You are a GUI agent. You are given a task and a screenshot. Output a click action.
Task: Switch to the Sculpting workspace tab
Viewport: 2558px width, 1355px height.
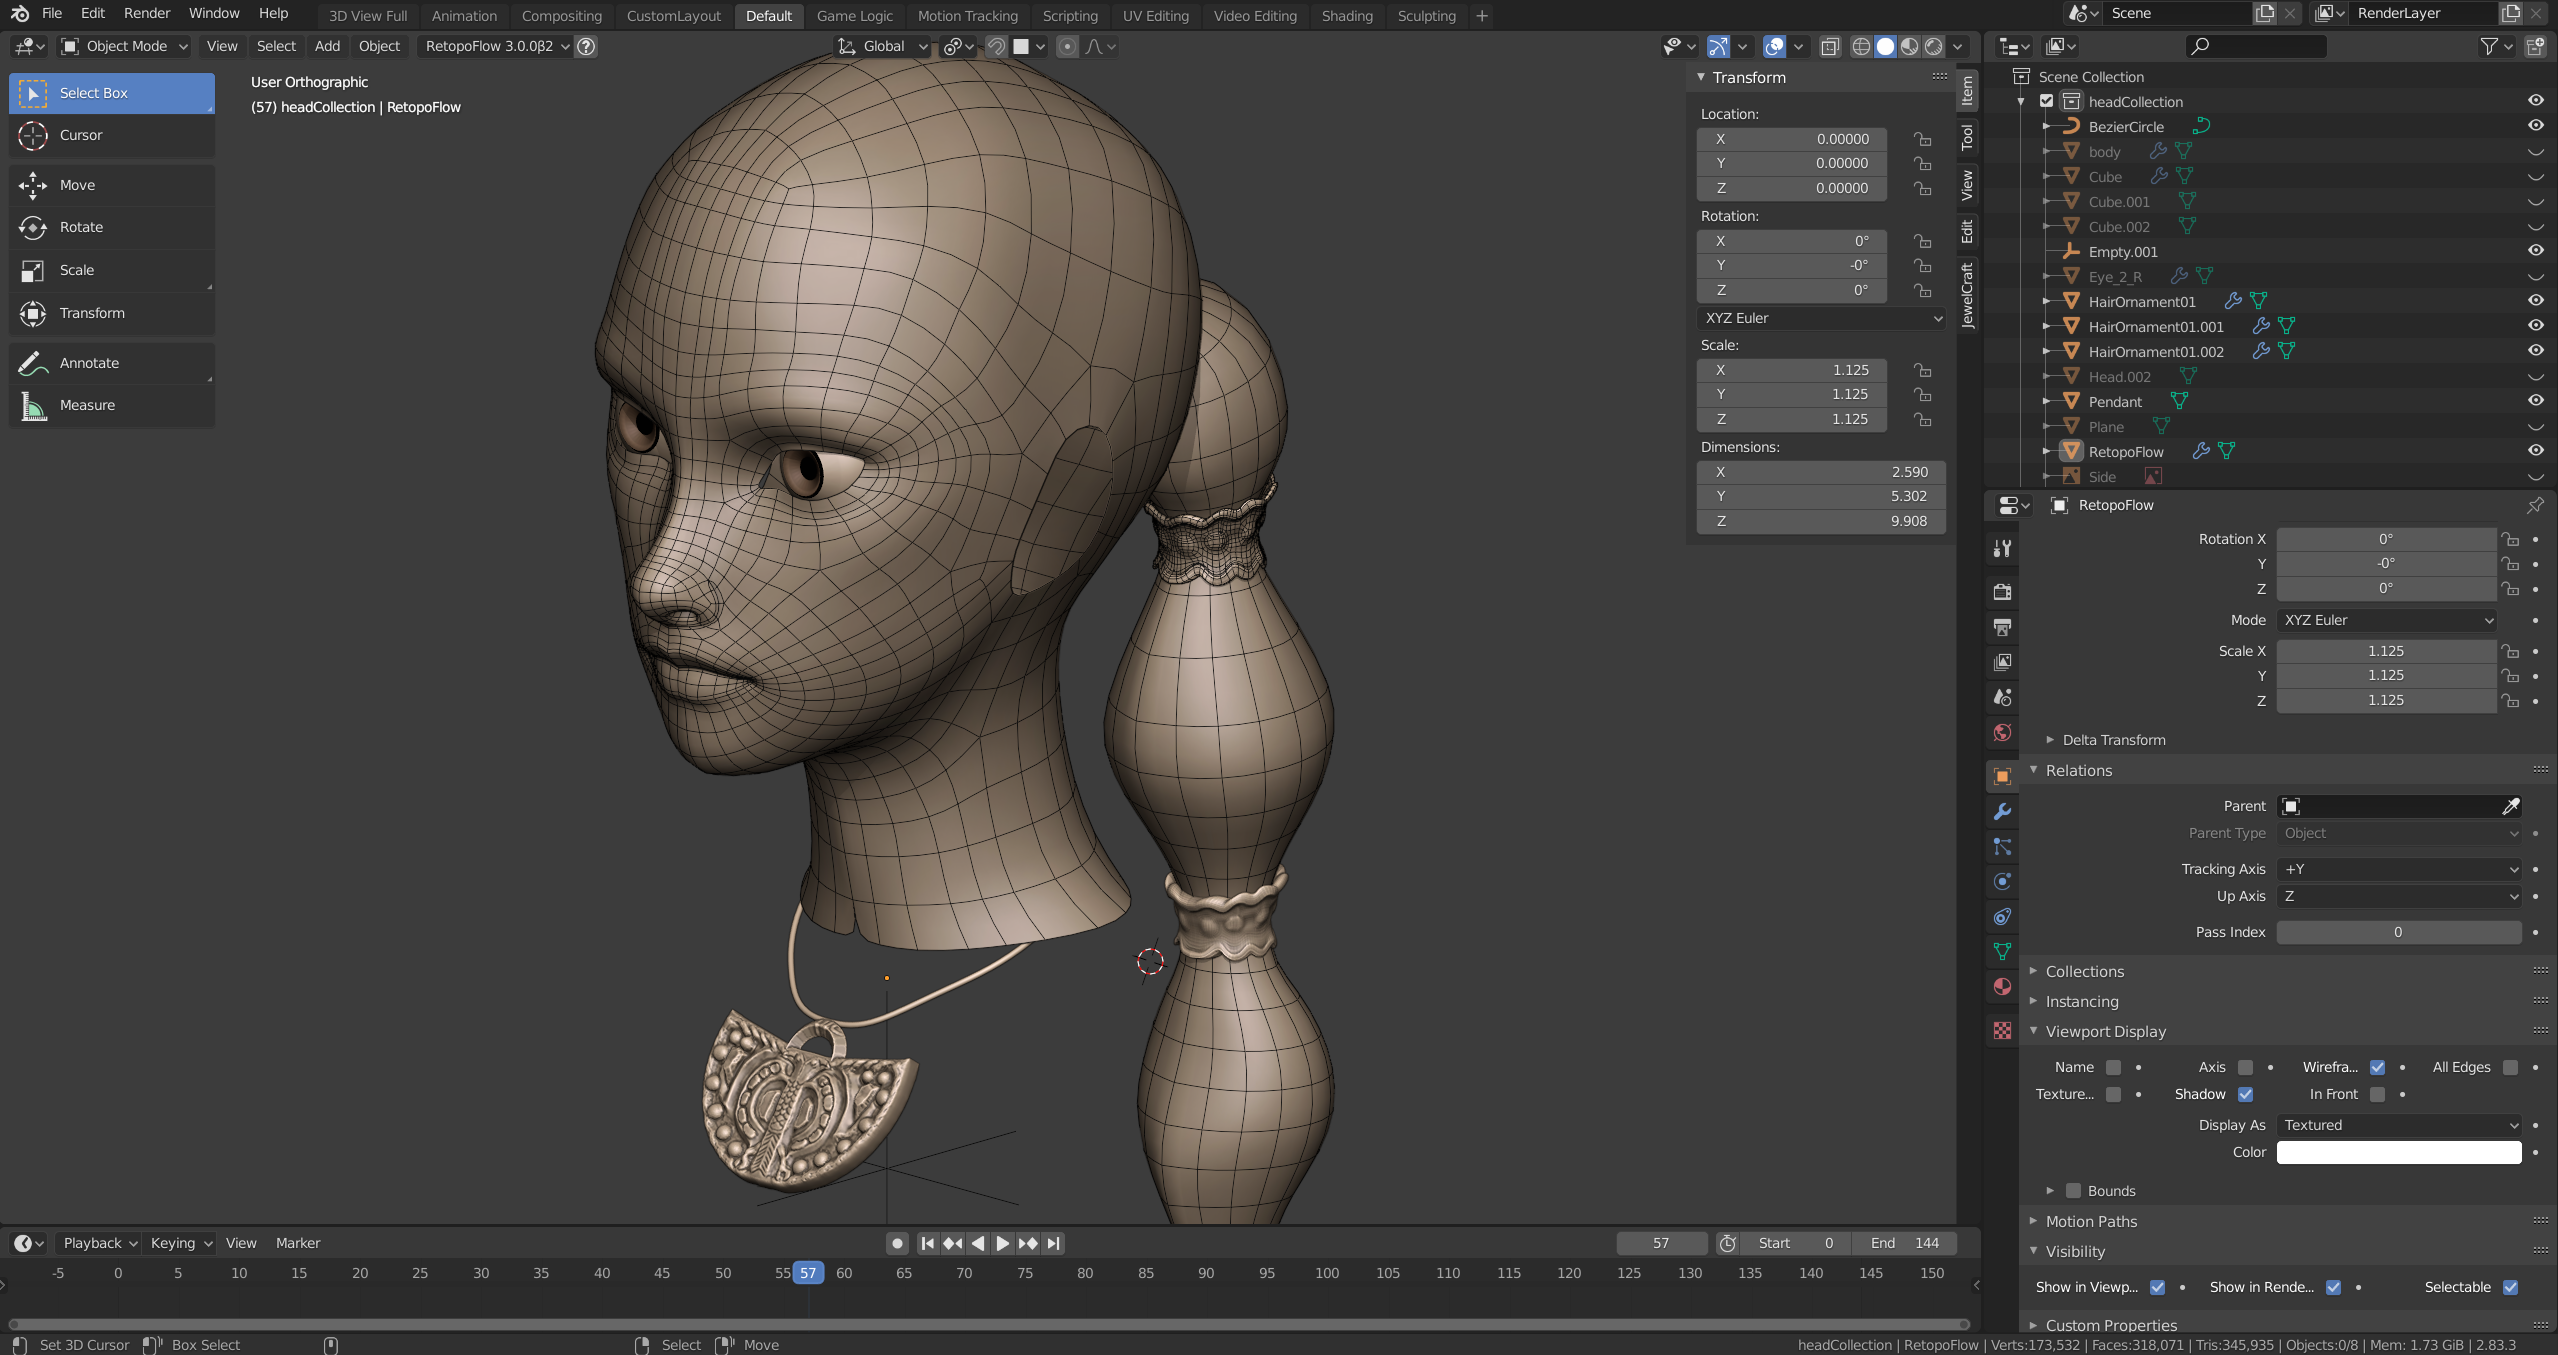pyautogui.click(x=1426, y=16)
